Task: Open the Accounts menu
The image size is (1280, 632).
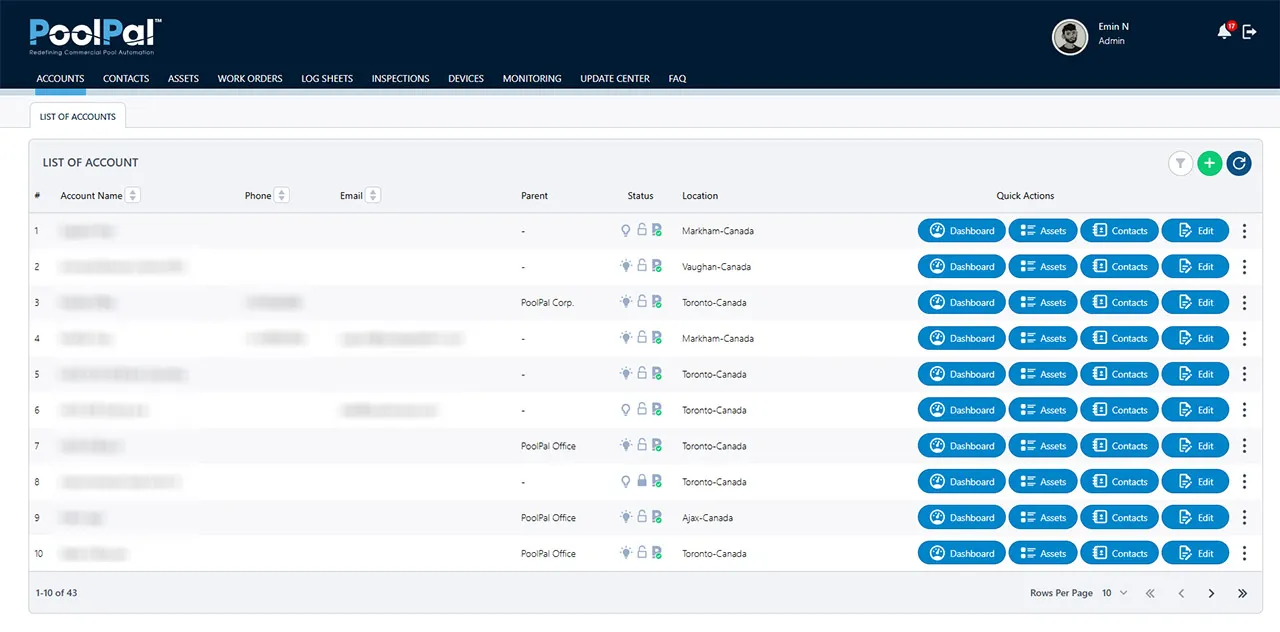Action: click(x=60, y=79)
